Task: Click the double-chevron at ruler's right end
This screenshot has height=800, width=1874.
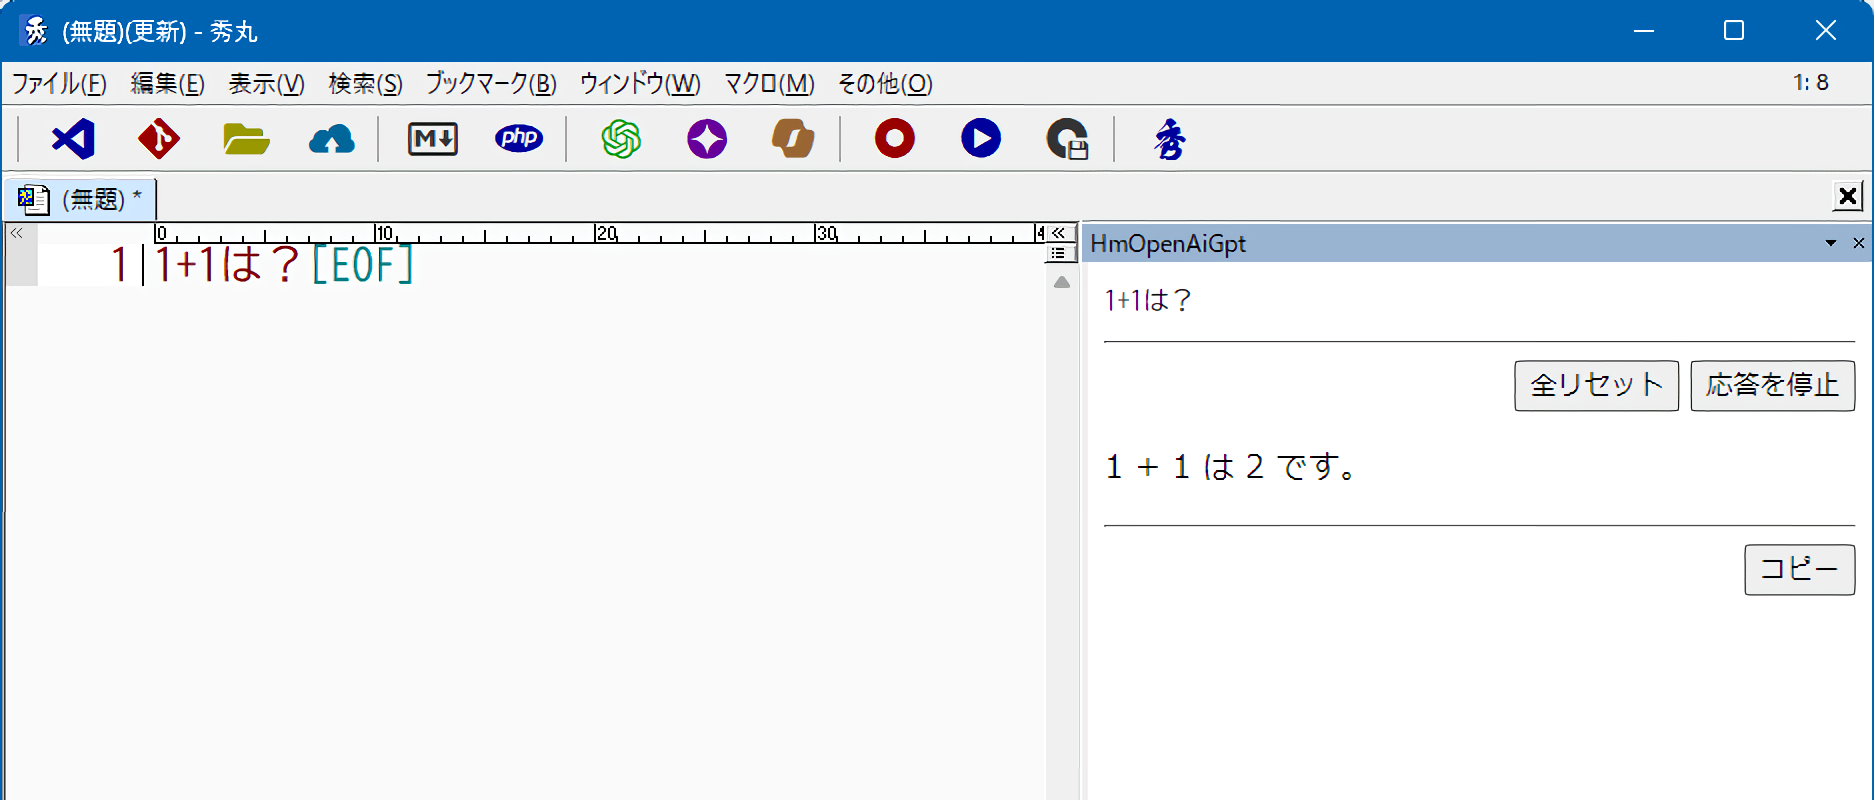Action: 1059,233
